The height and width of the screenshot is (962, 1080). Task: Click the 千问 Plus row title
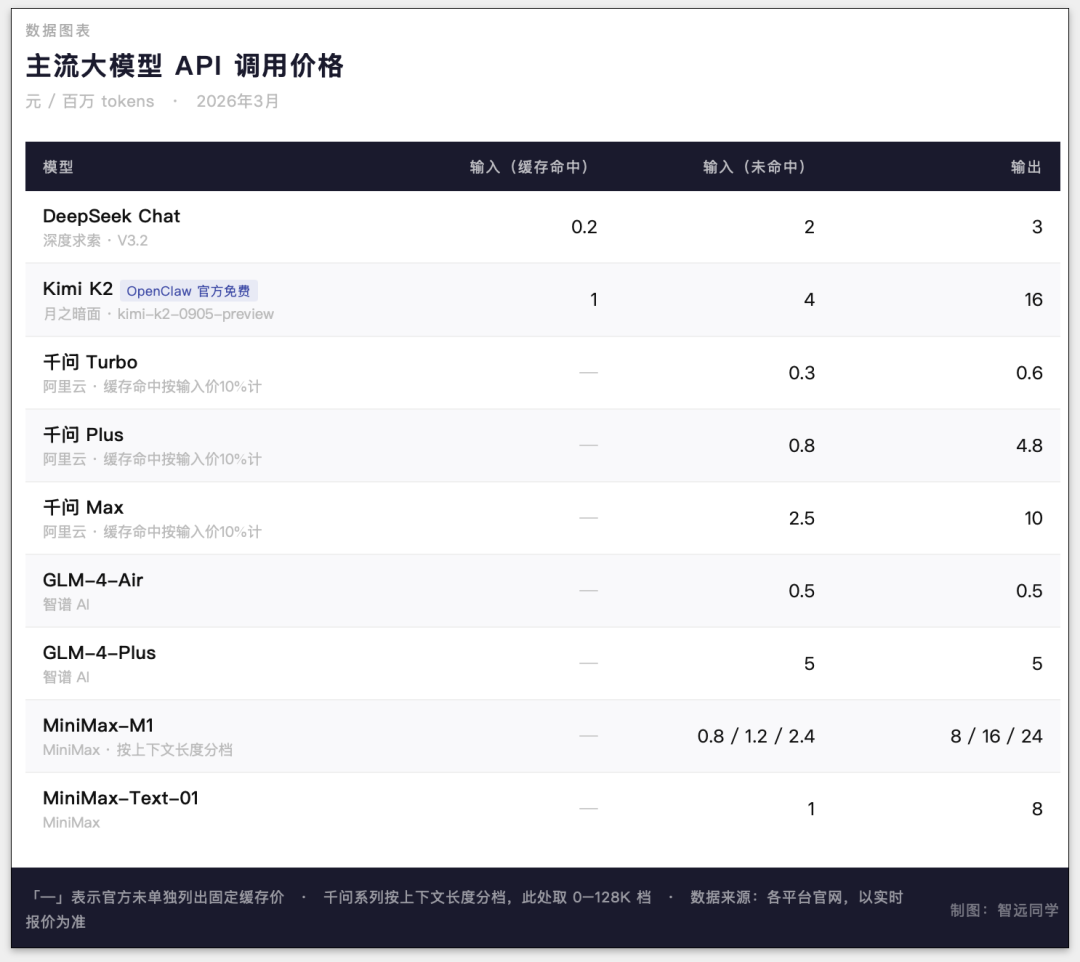tap(83, 435)
